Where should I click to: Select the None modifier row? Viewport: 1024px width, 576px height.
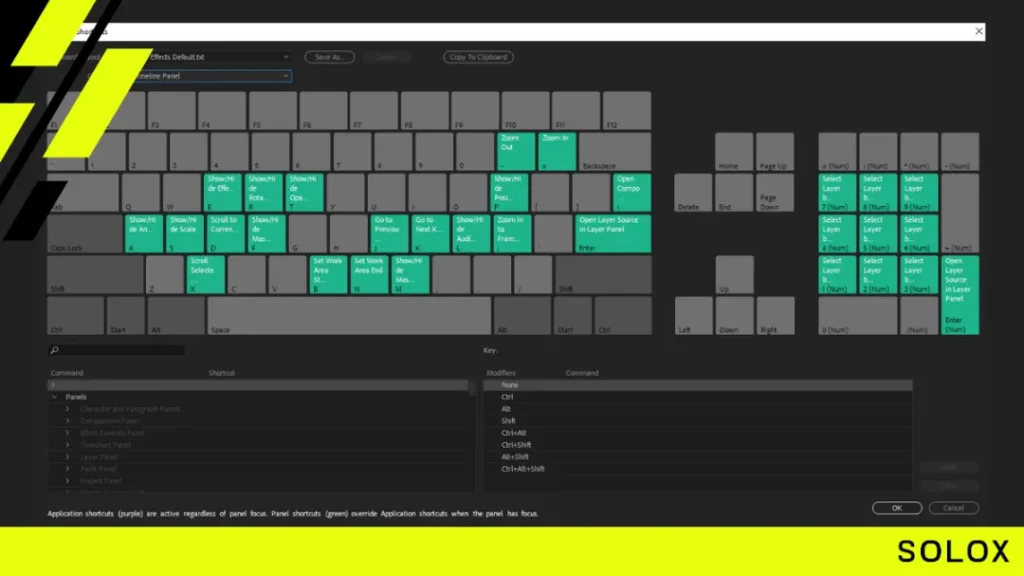(697, 385)
